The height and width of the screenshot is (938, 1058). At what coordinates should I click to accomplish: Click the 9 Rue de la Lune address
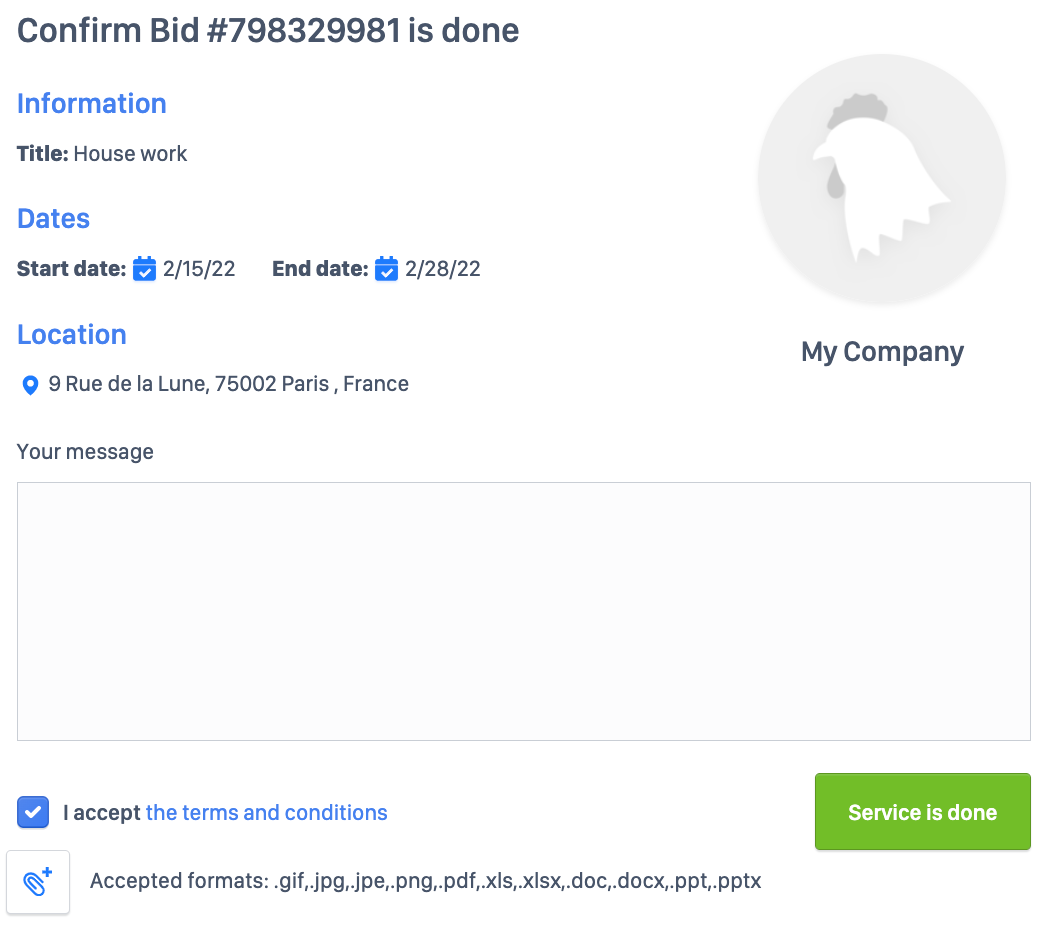pos(228,384)
